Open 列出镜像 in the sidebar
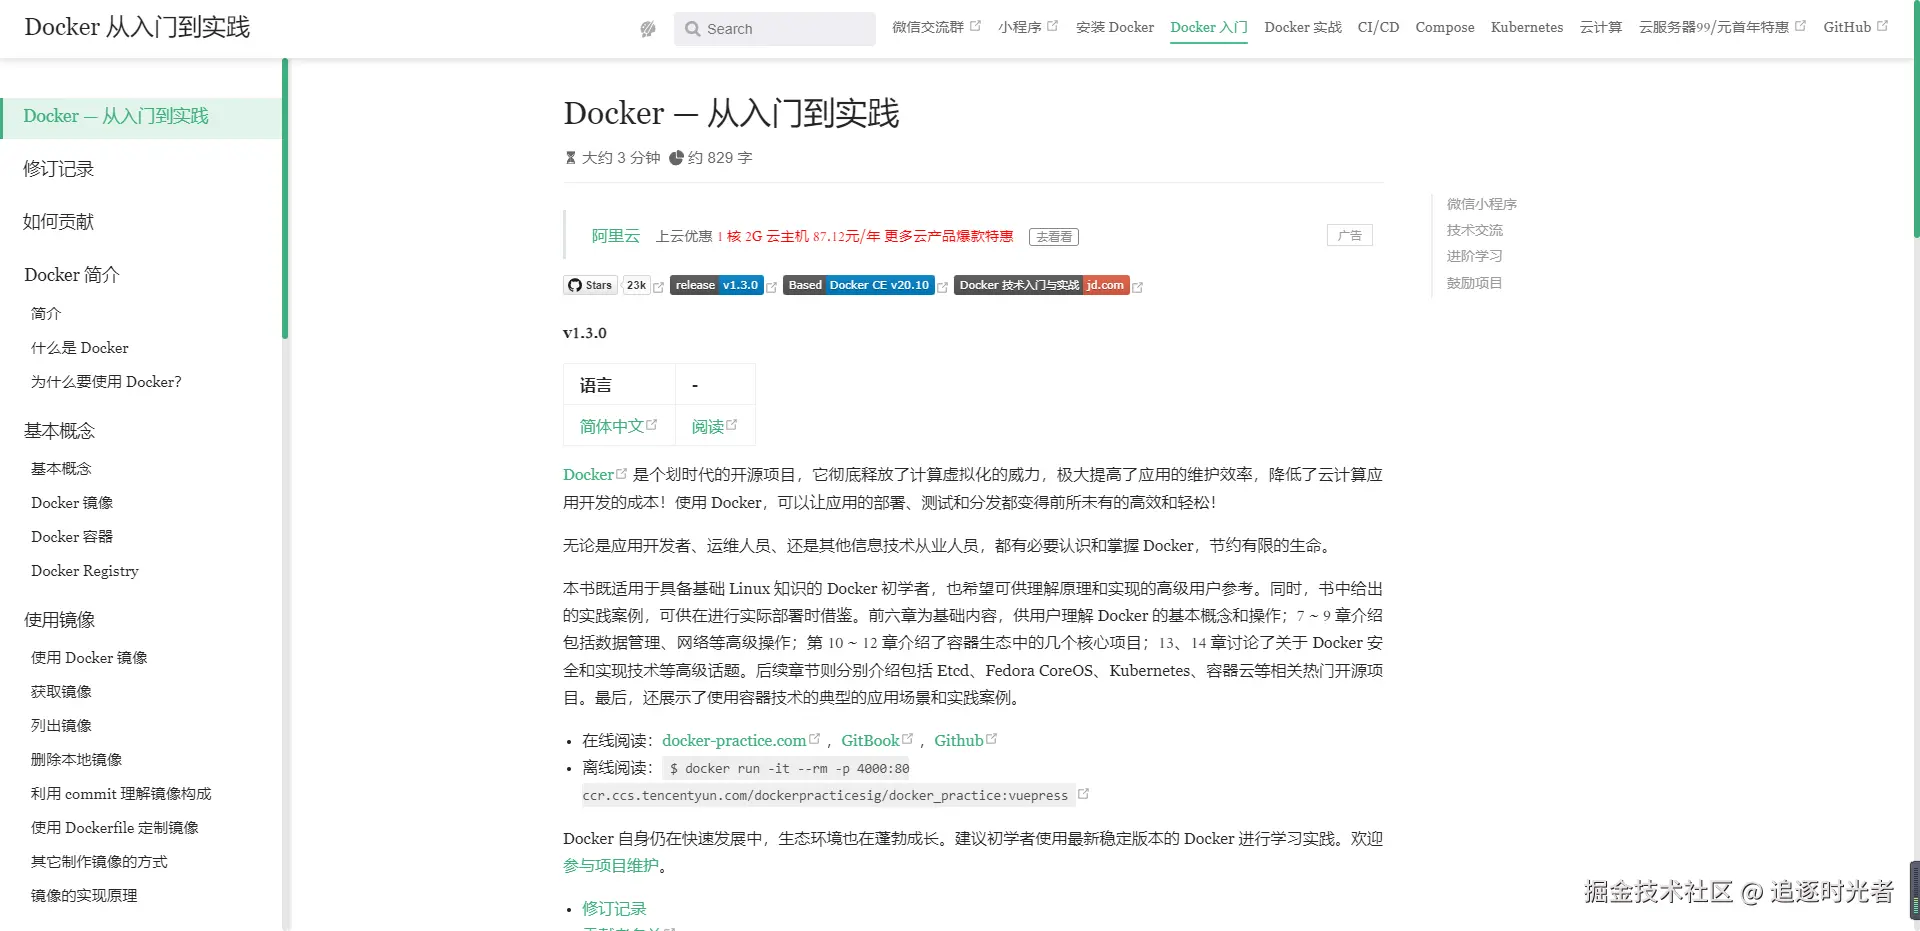This screenshot has height=931, width=1920. [x=61, y=726]
